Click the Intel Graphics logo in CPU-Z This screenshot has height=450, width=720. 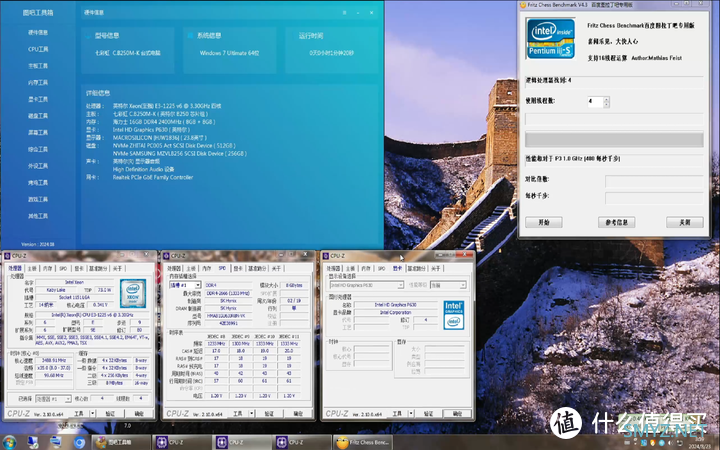pos(454,312)
